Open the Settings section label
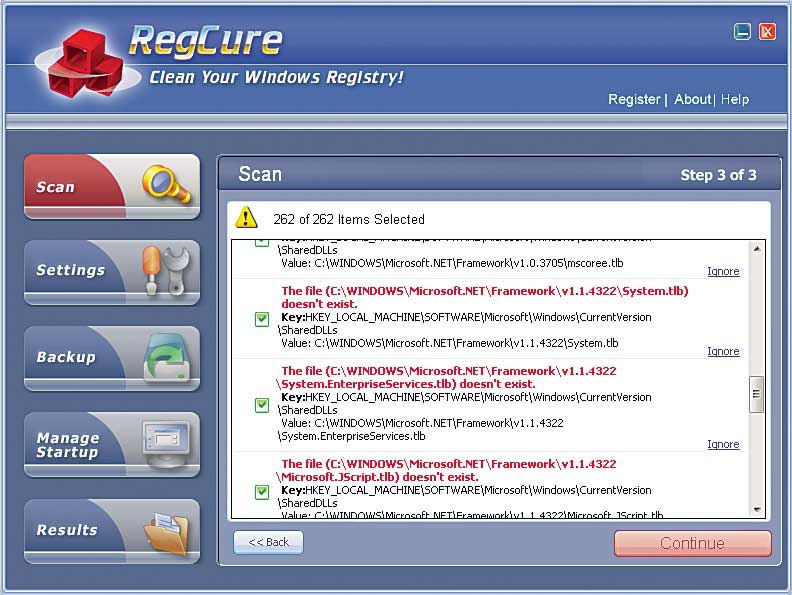 (x=71, y=270)
